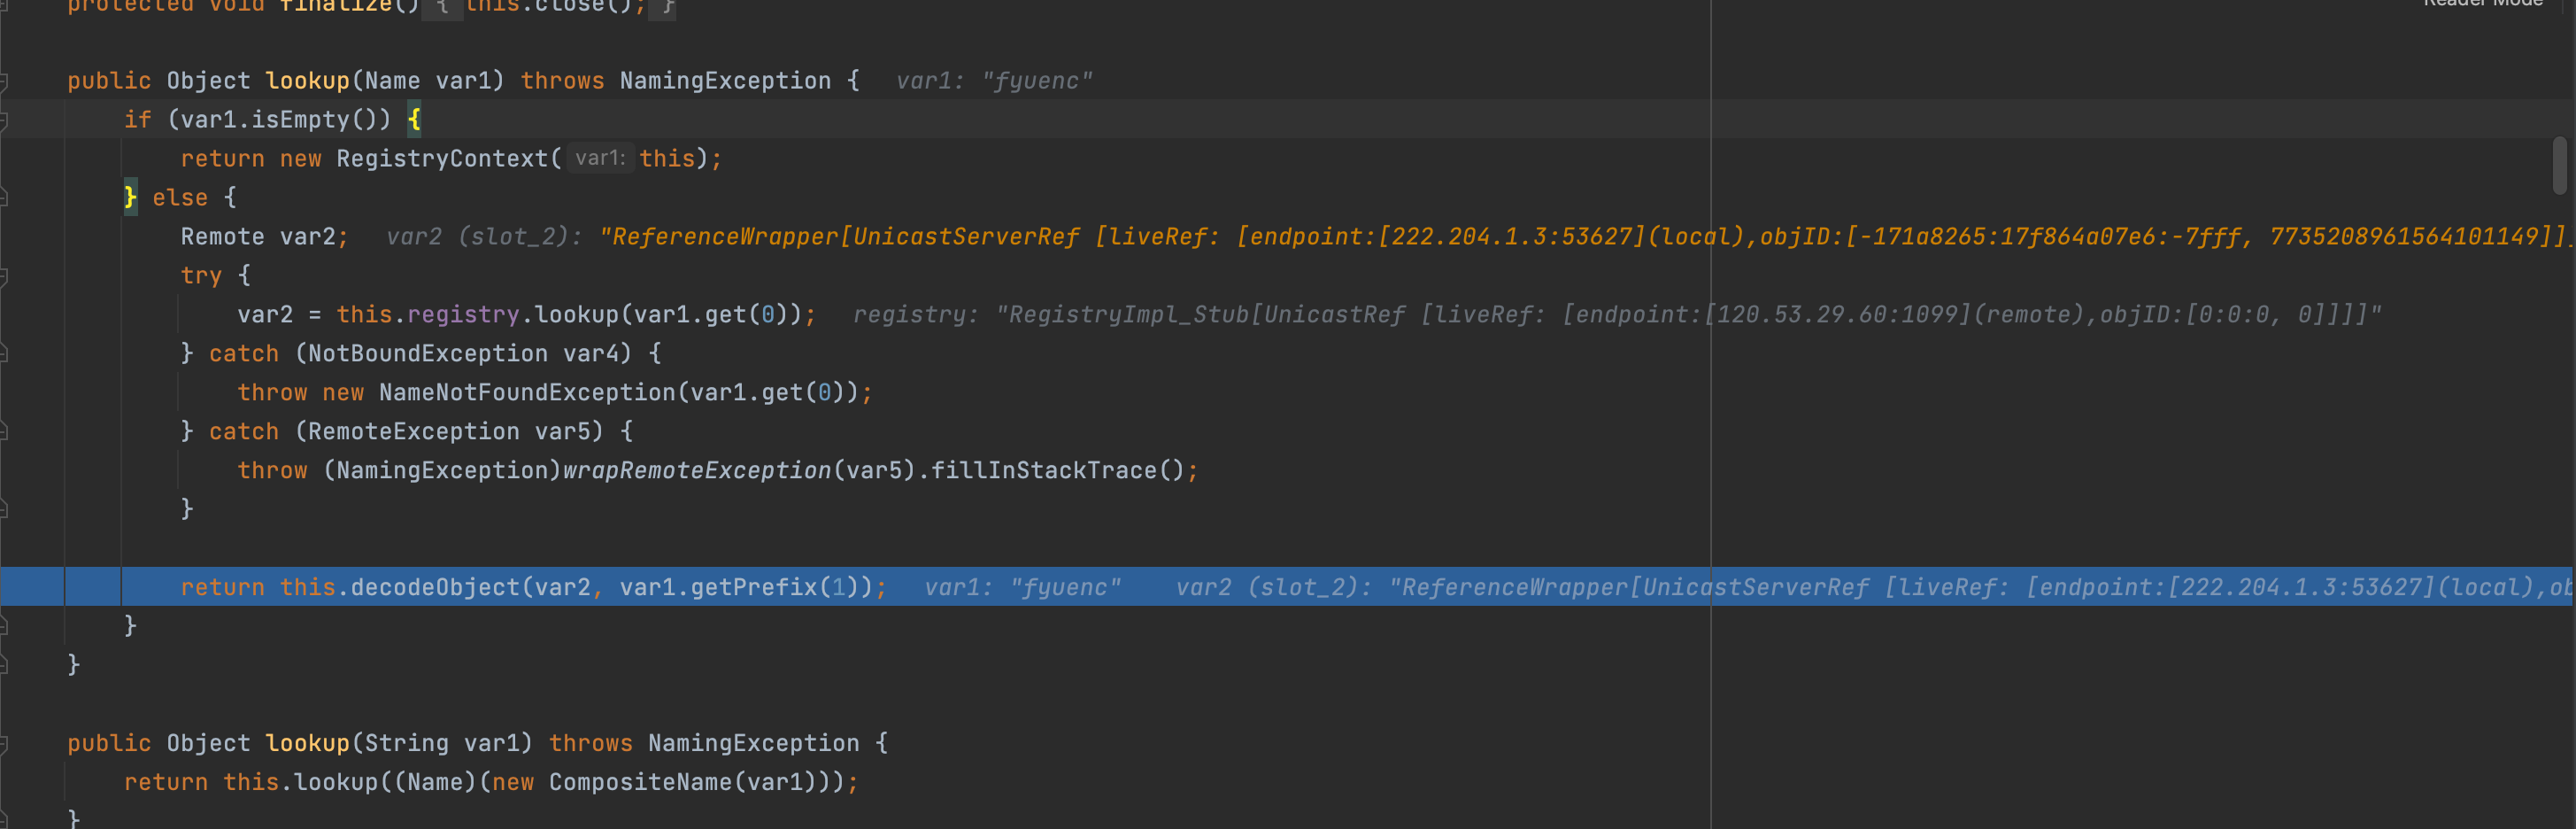Click the 'registry' field in this.registry.lookup
The height and width of the screenshot is (829, 2576).
[463, 315]
